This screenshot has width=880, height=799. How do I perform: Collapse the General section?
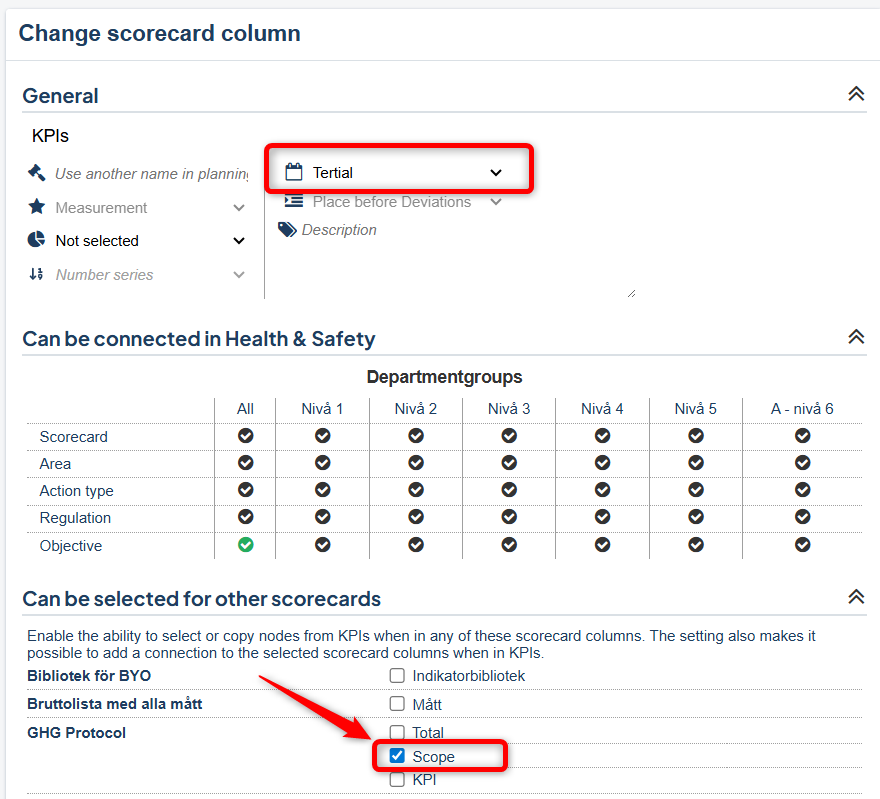(855, 94)
